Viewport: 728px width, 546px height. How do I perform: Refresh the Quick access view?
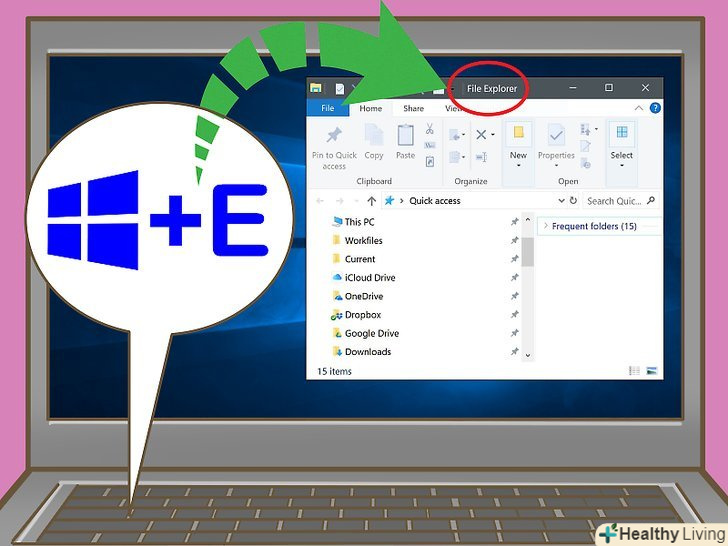click(x=573, y=201)
